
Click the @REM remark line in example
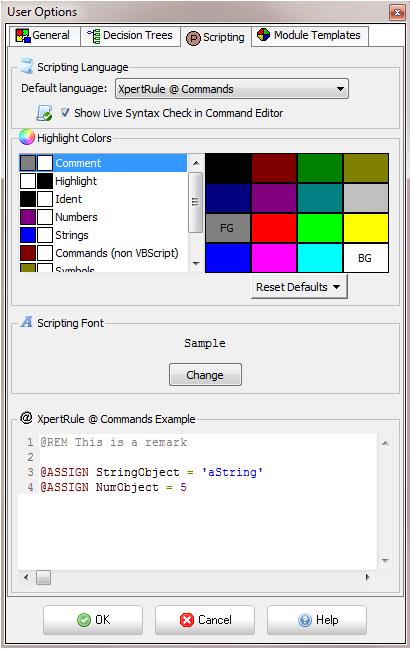pos(114,442)
